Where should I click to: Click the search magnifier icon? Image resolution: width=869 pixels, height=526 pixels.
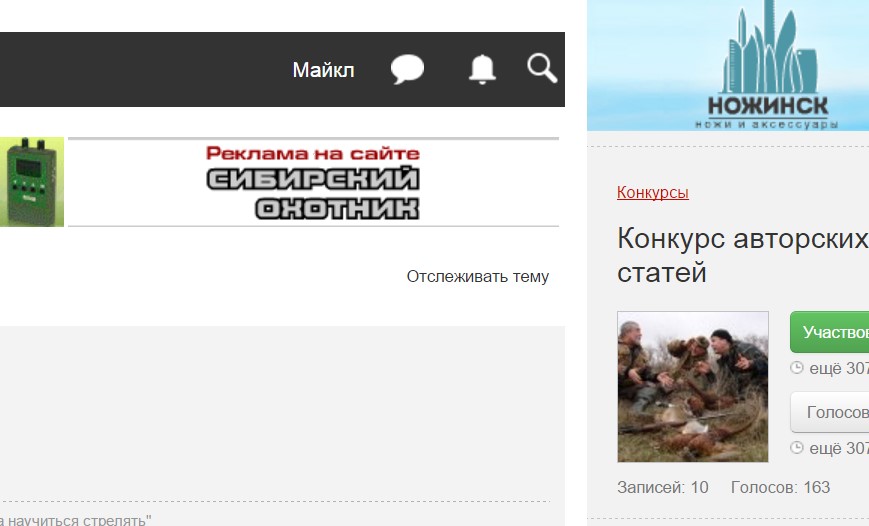(x=541, y=68)
